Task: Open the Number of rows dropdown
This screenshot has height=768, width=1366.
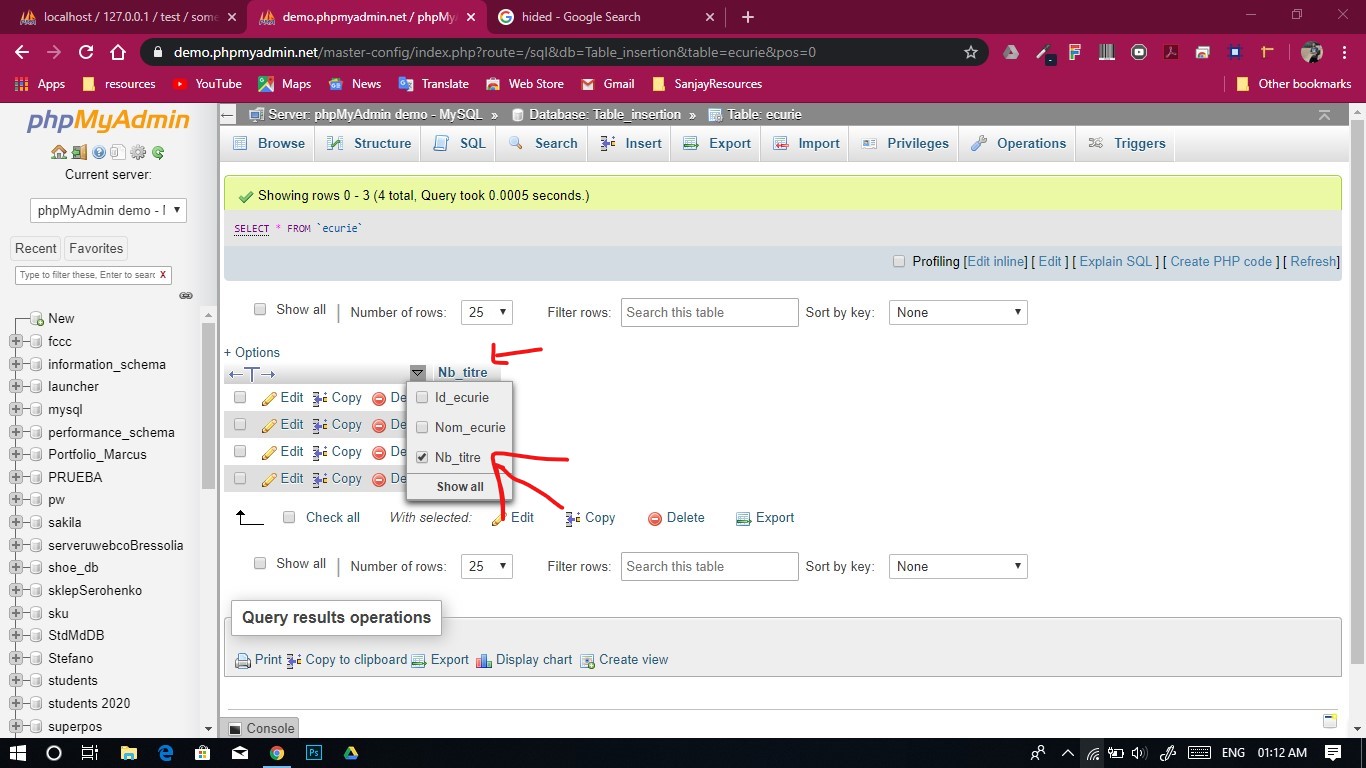Action: coord(486,312)
